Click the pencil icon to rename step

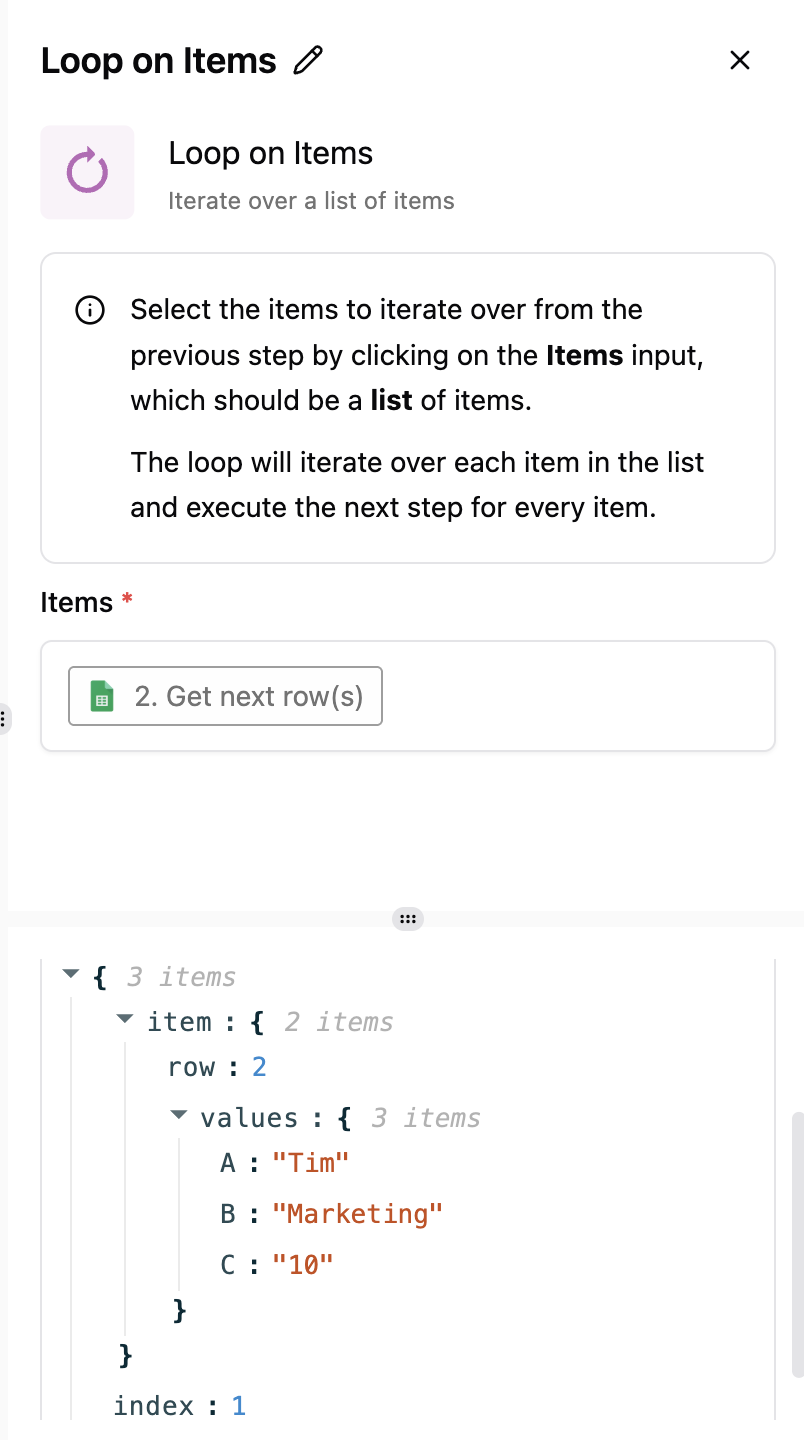[x=309, y=61]
